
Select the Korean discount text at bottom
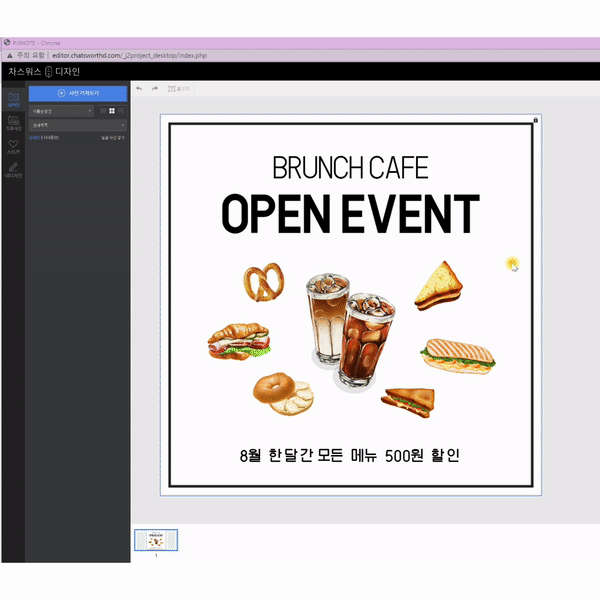point(349,455)
